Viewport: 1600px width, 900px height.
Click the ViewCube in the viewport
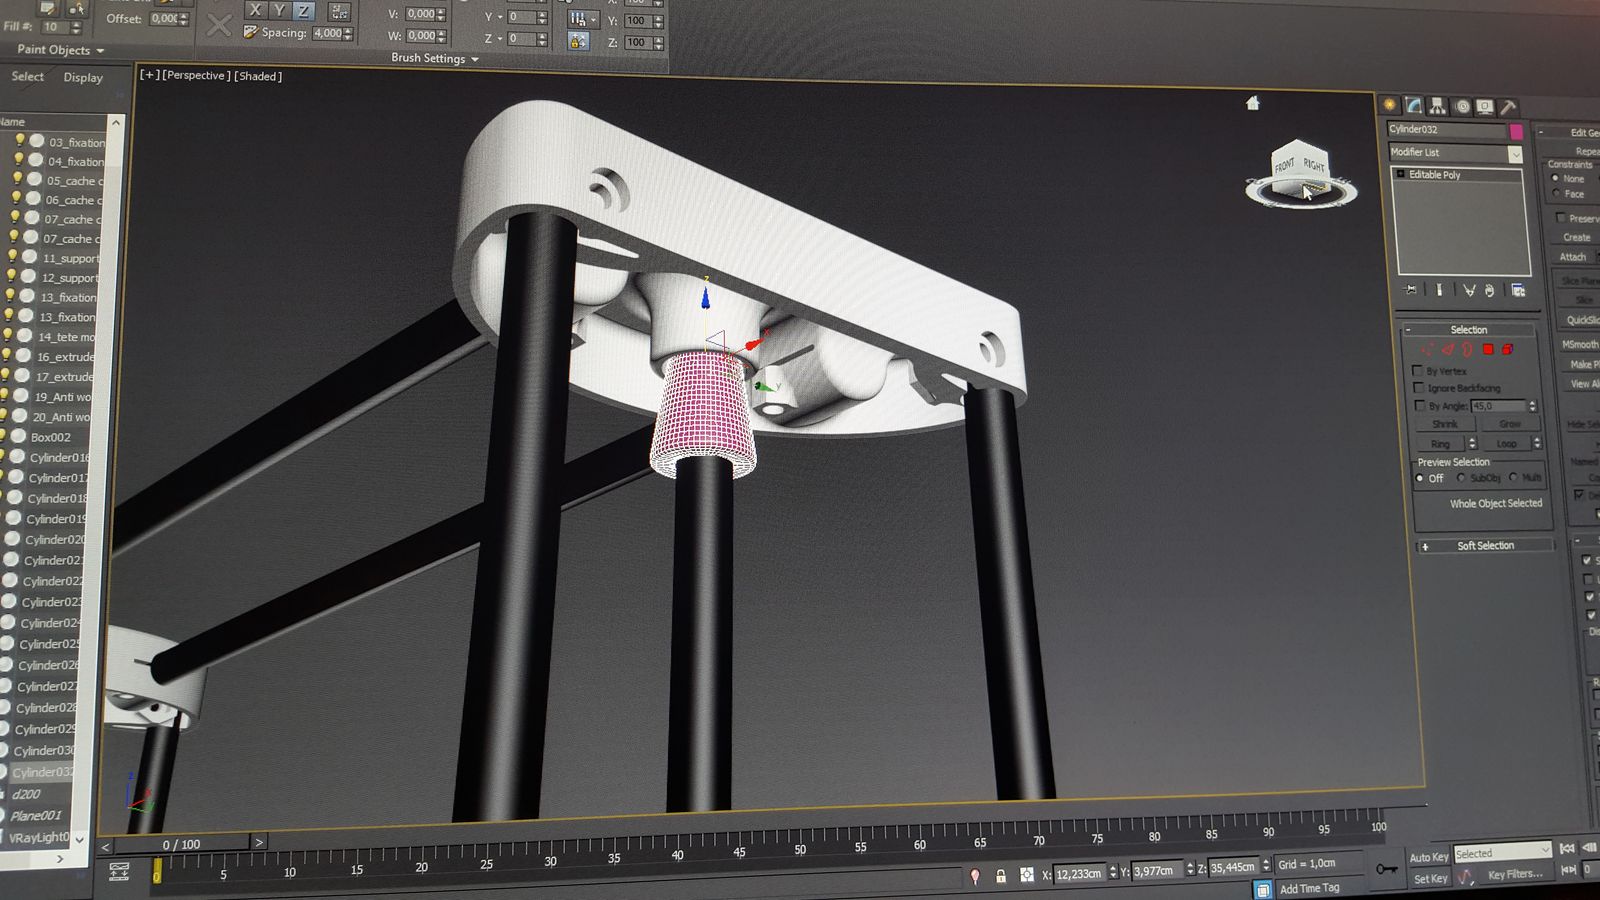[x=1301, y=172]
